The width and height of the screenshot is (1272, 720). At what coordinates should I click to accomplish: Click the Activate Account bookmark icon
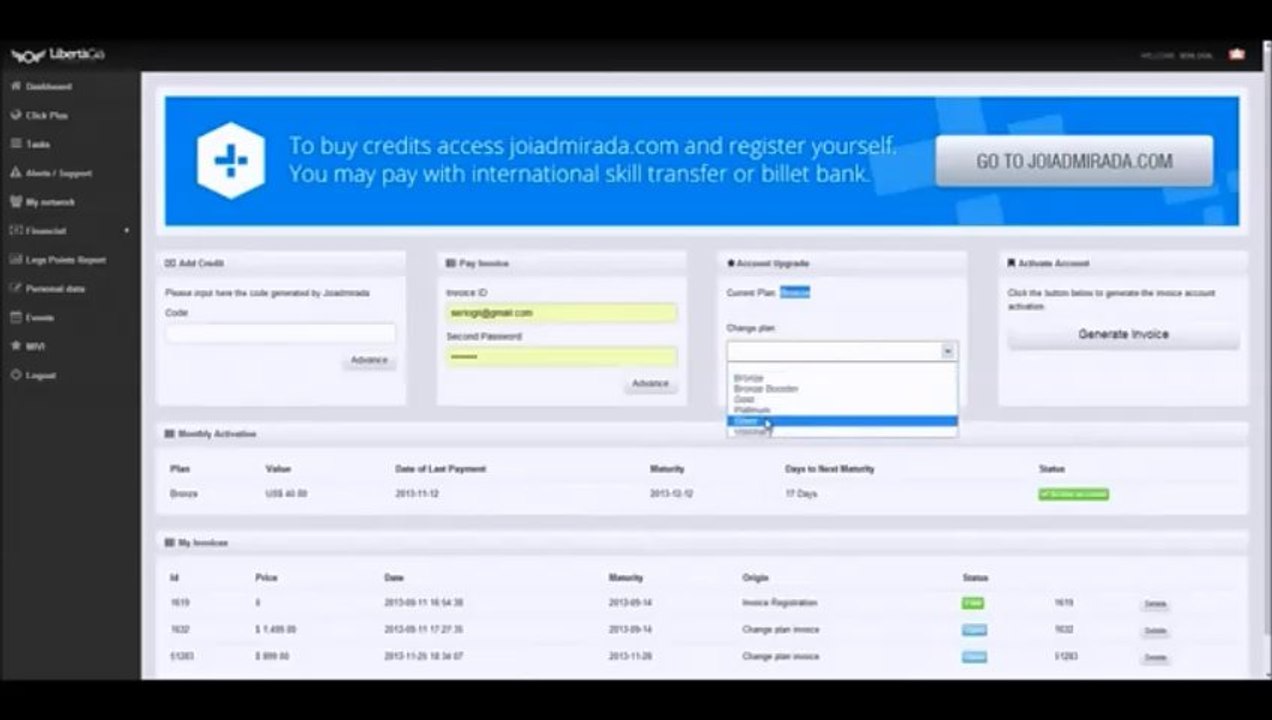coord(1012,263)
